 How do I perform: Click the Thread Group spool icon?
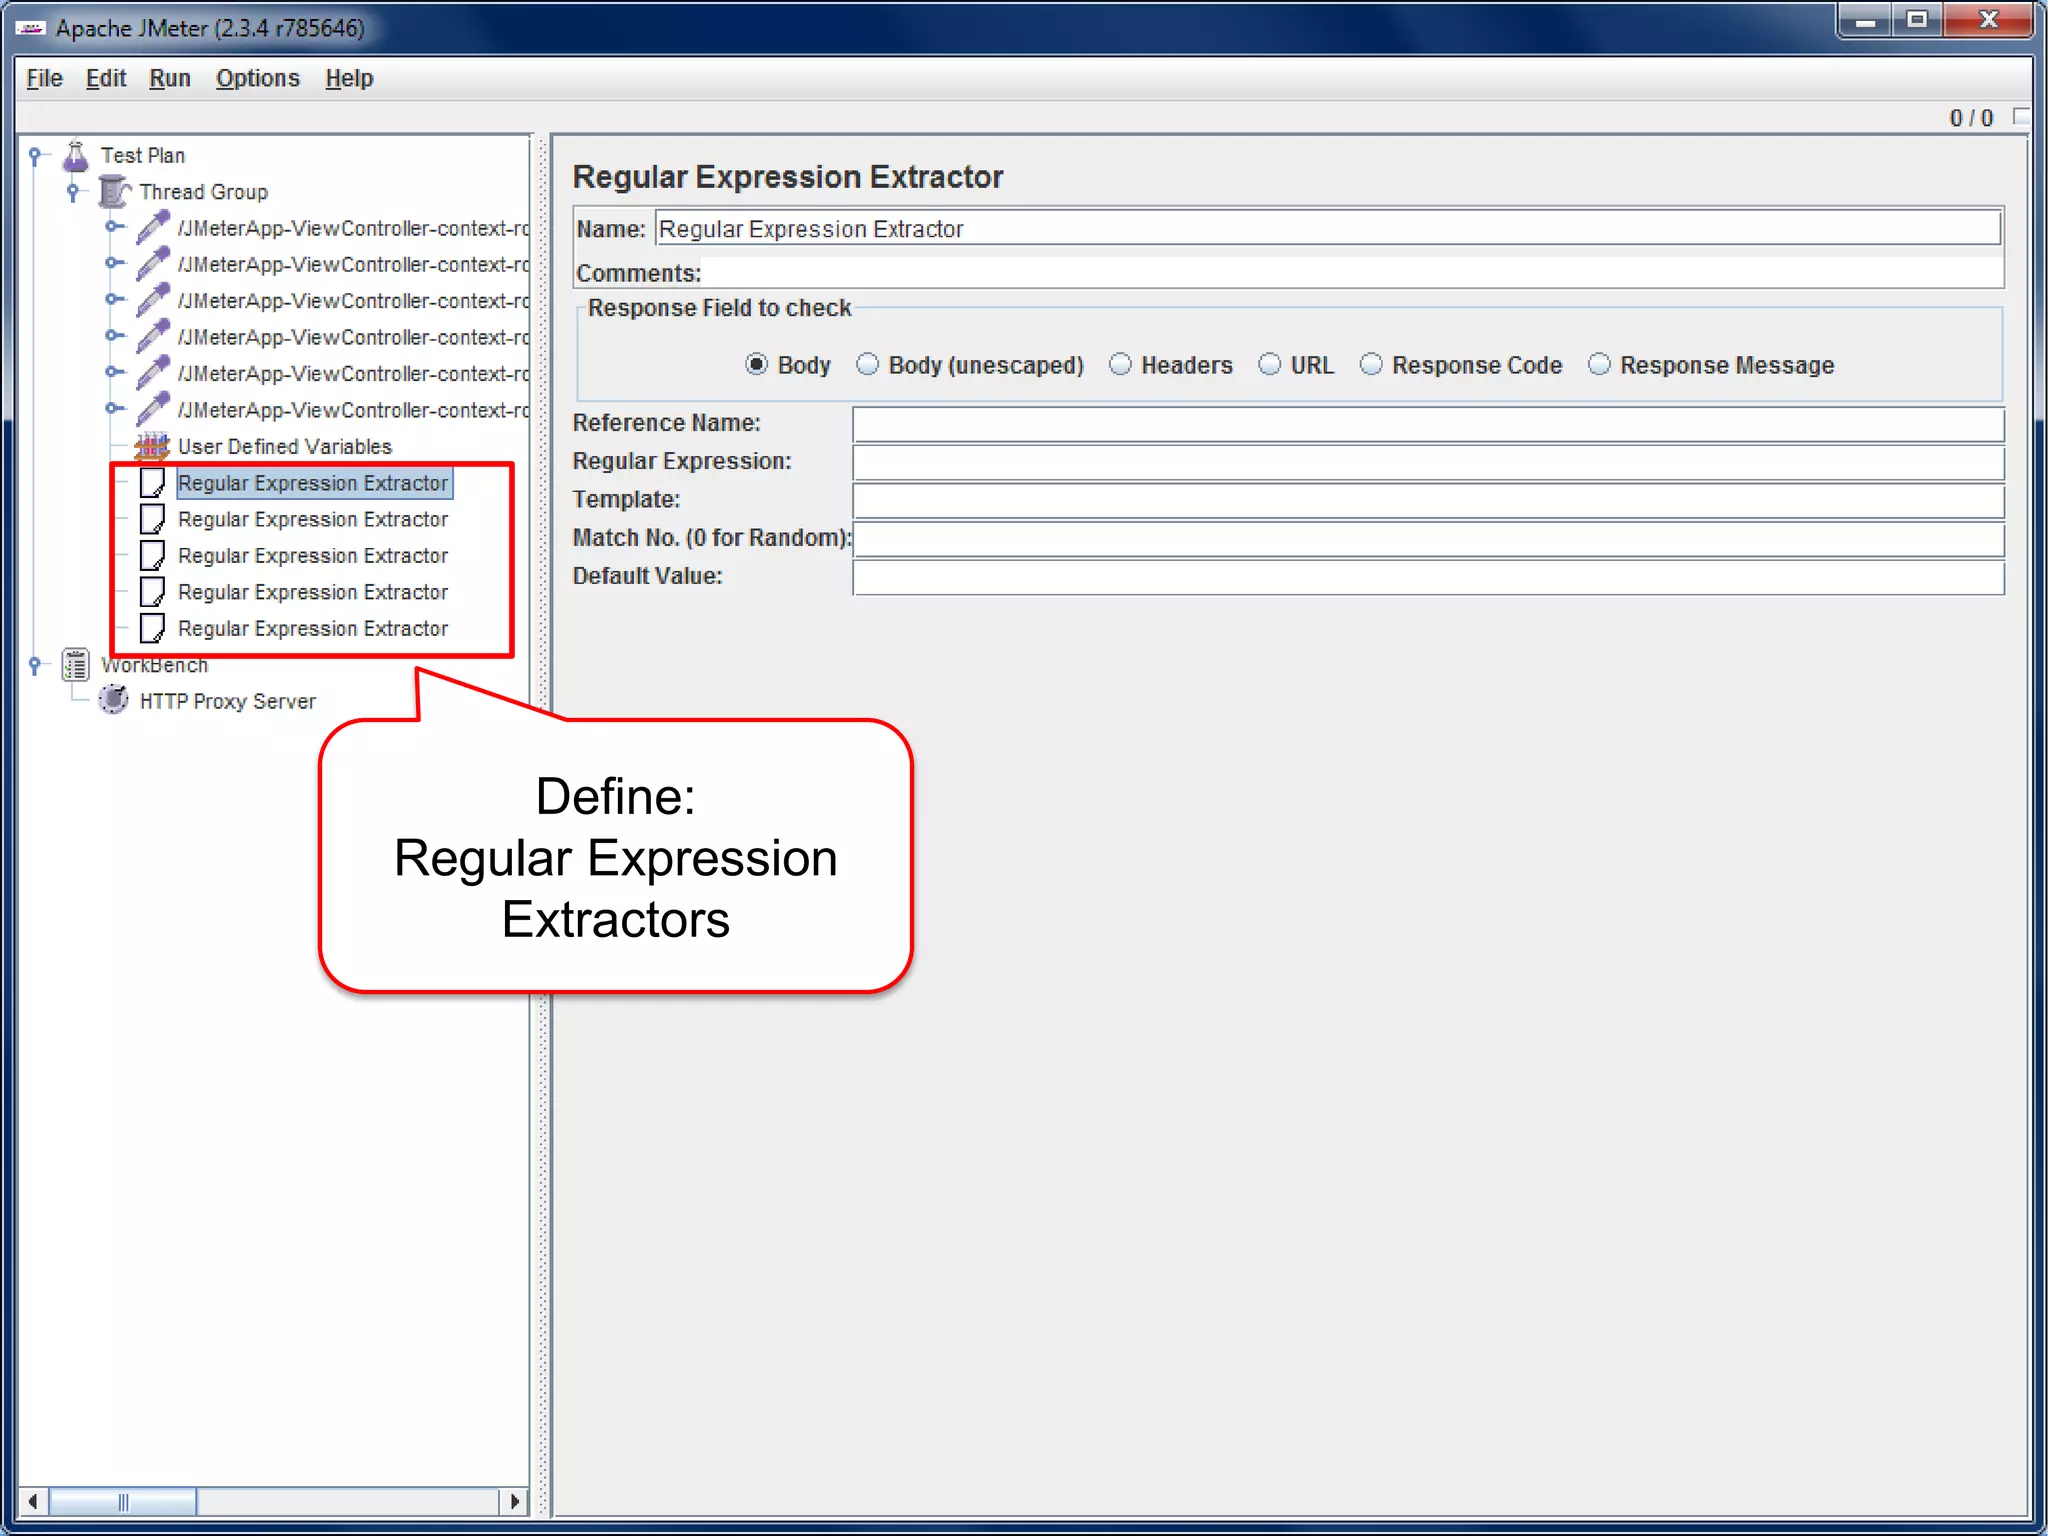[x=114, y=191]
